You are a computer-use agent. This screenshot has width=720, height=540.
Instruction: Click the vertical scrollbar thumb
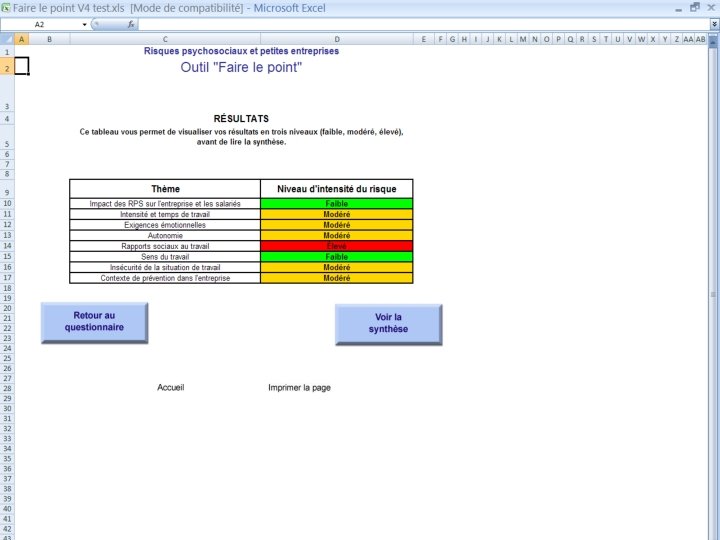tap(713, 294)
